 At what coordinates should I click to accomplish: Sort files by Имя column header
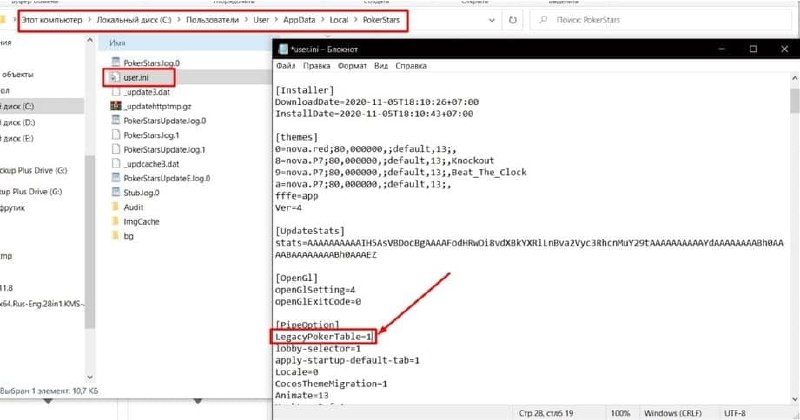[117, 43]
